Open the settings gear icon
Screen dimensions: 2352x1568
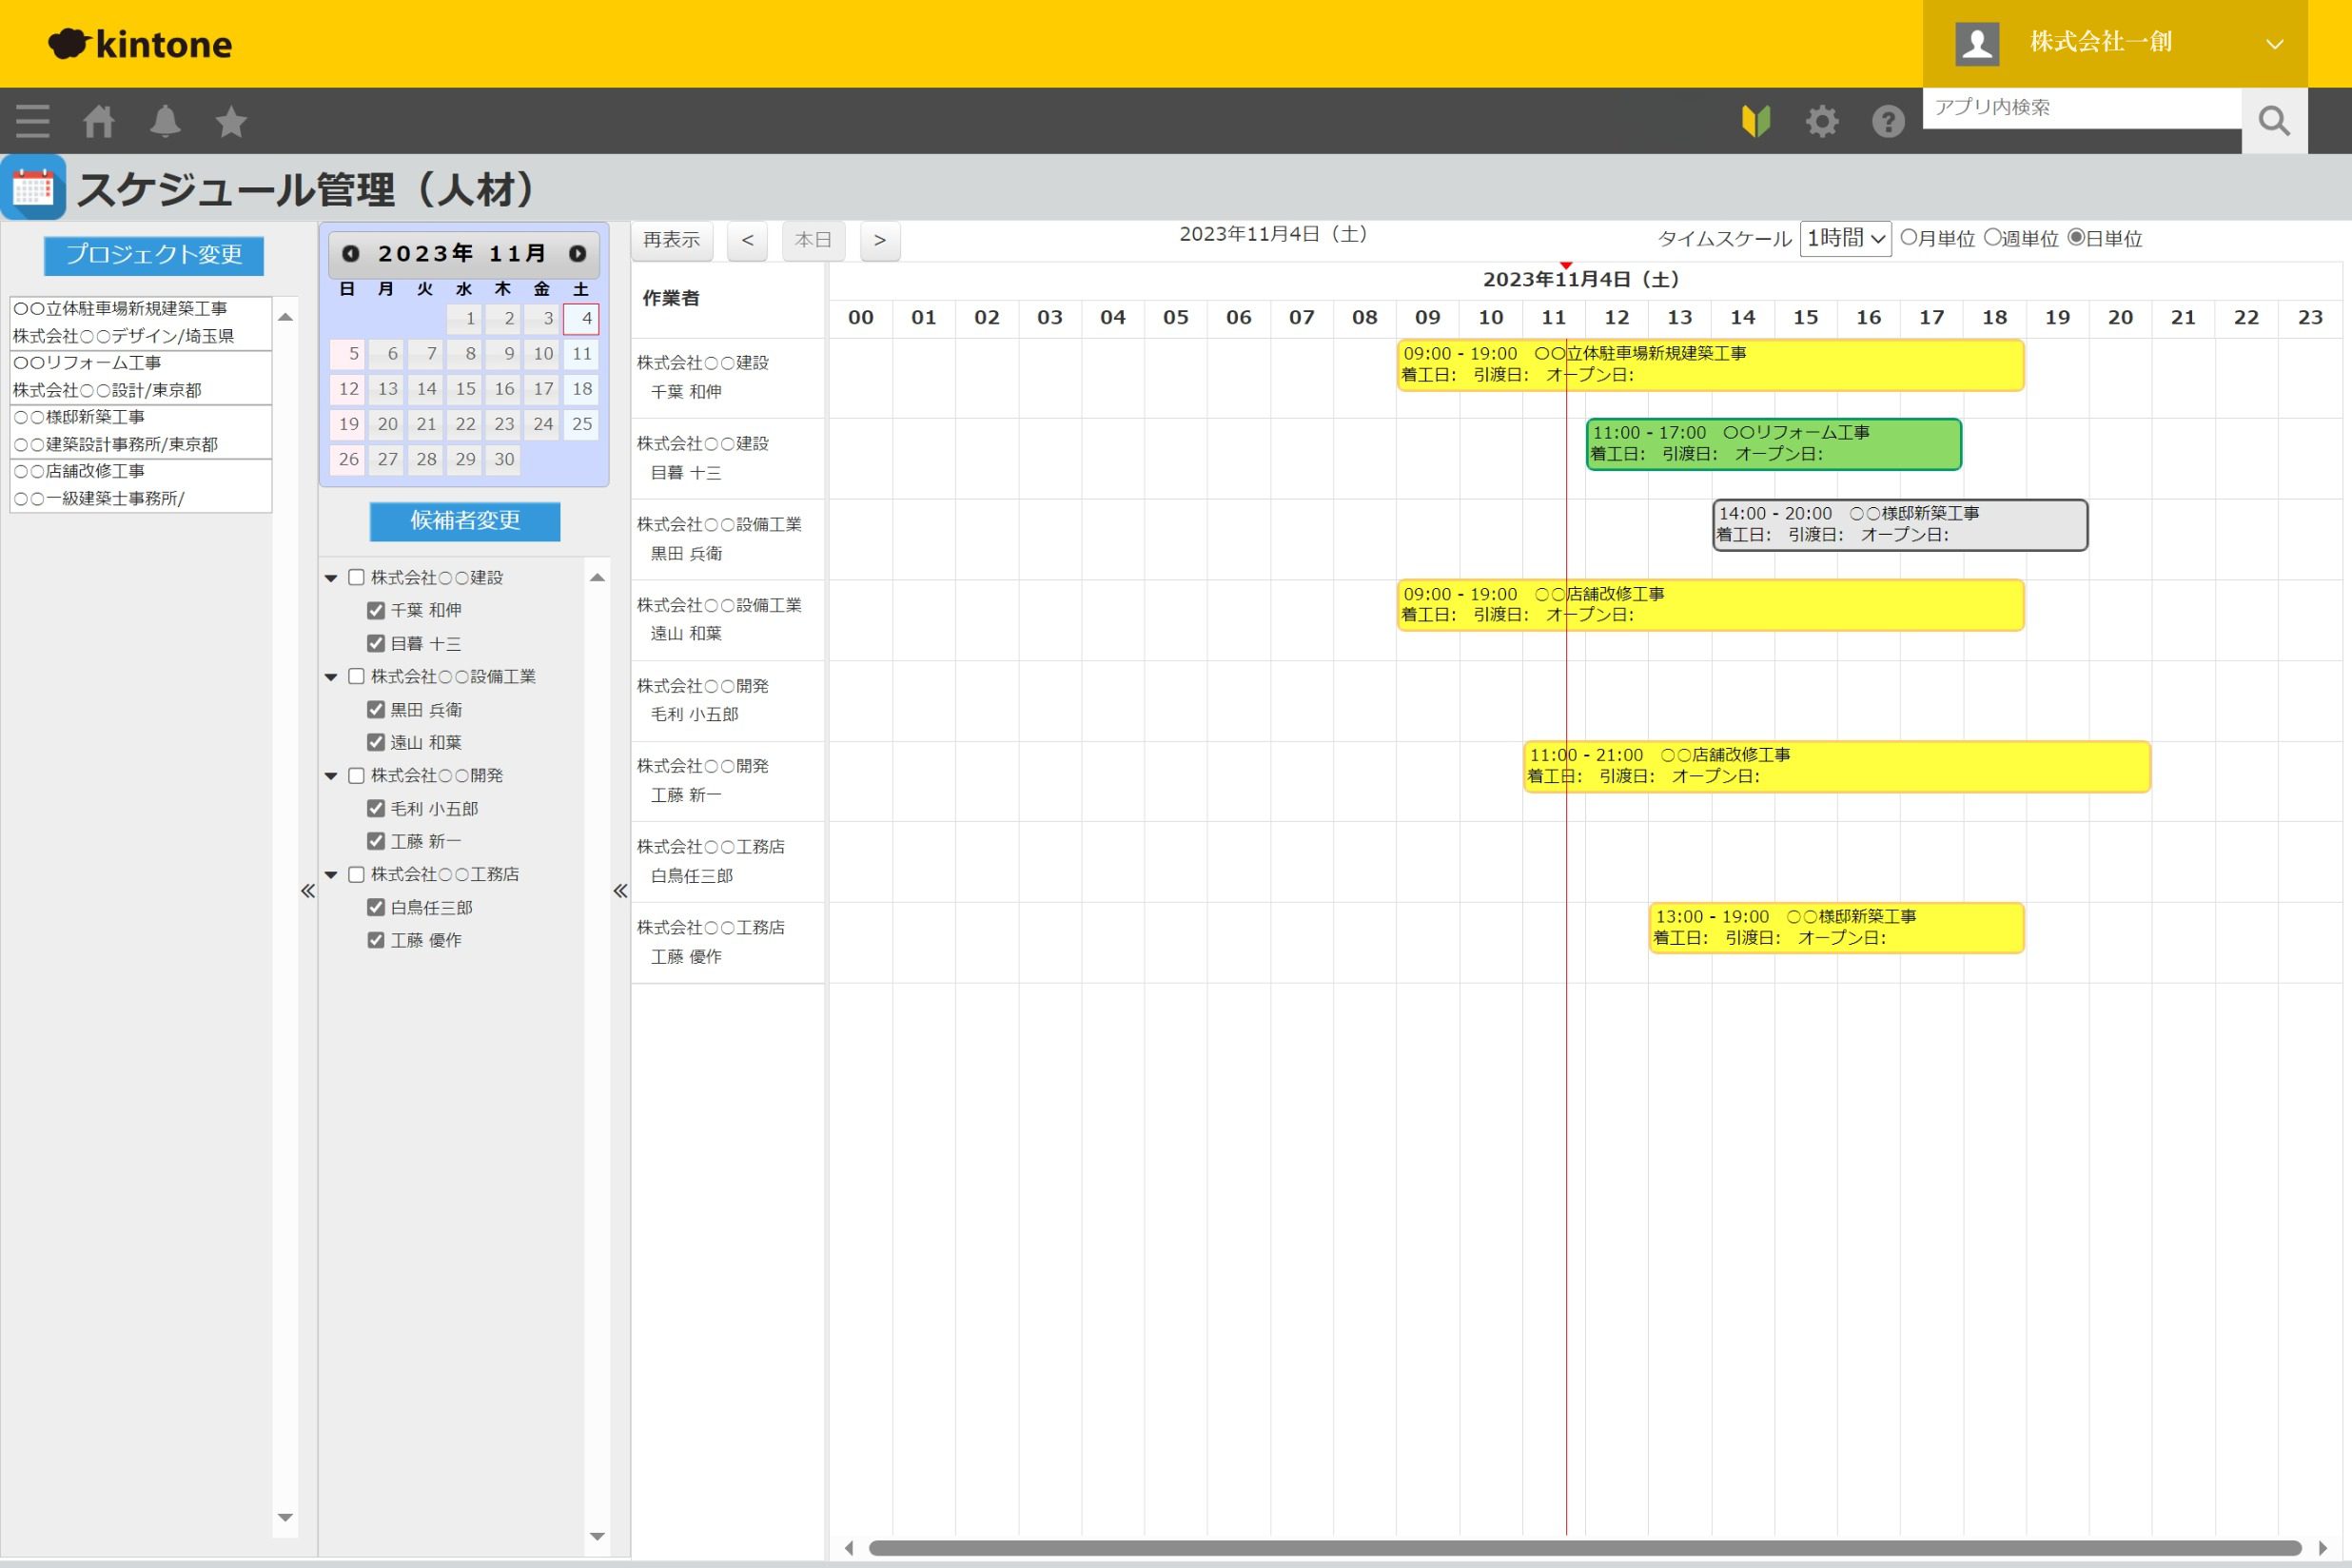pos(1822,121)
